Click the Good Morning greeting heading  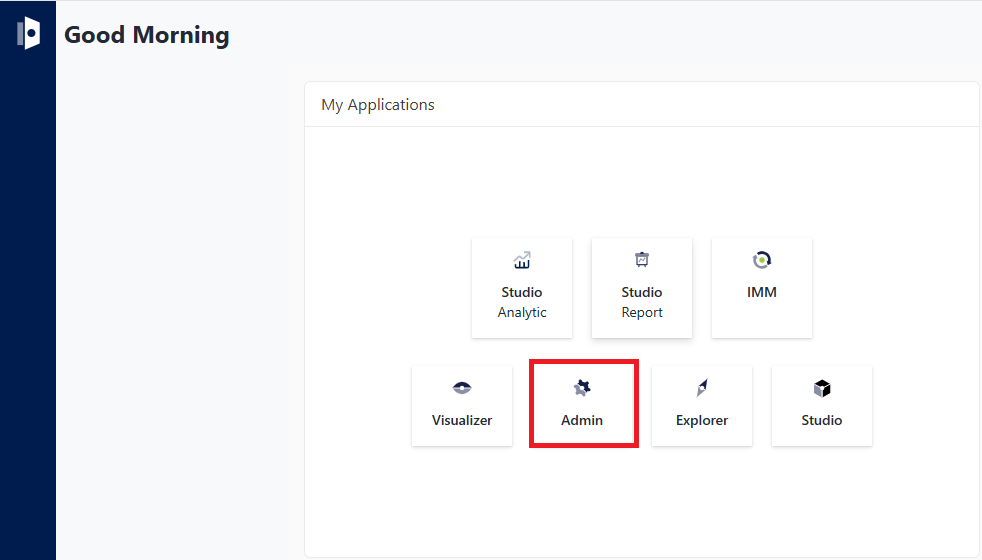[147, 35]
